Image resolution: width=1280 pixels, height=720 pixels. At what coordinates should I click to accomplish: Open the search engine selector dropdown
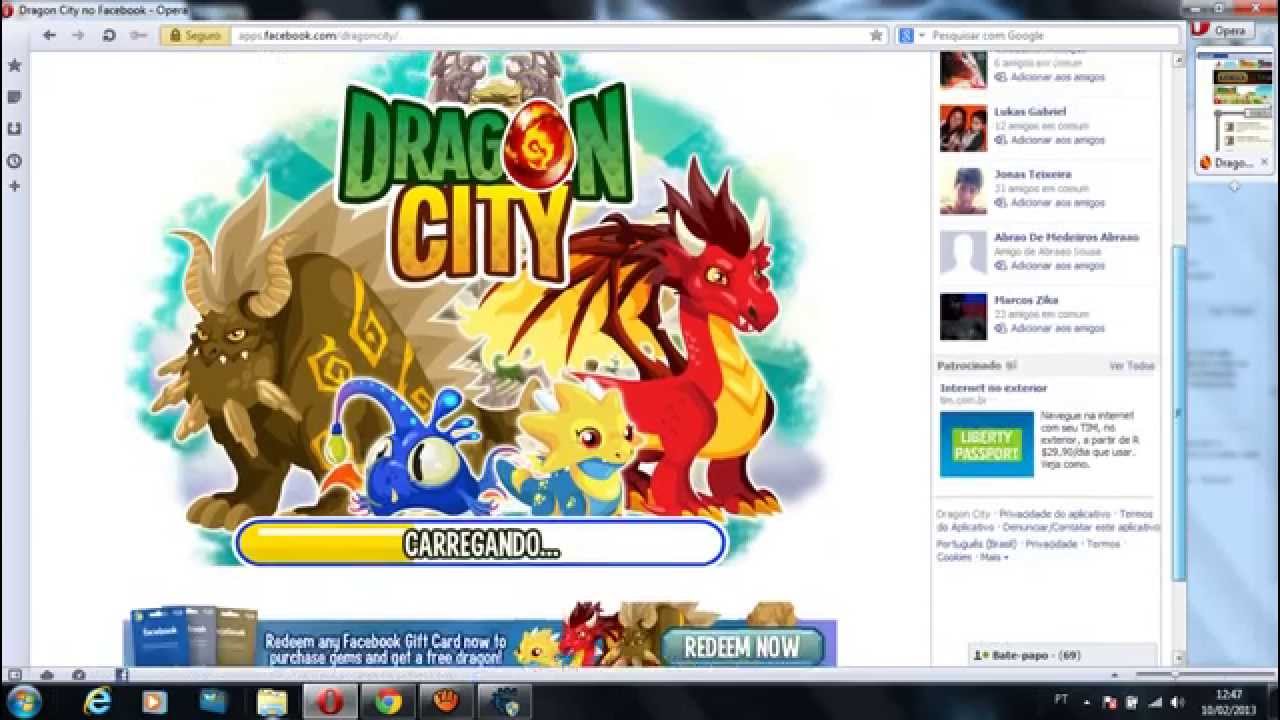point(911,35)
